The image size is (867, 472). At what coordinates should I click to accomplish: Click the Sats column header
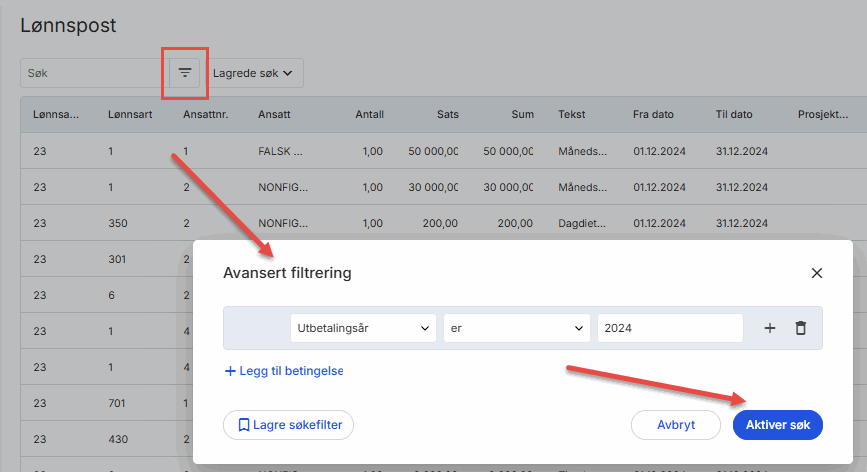447,115
